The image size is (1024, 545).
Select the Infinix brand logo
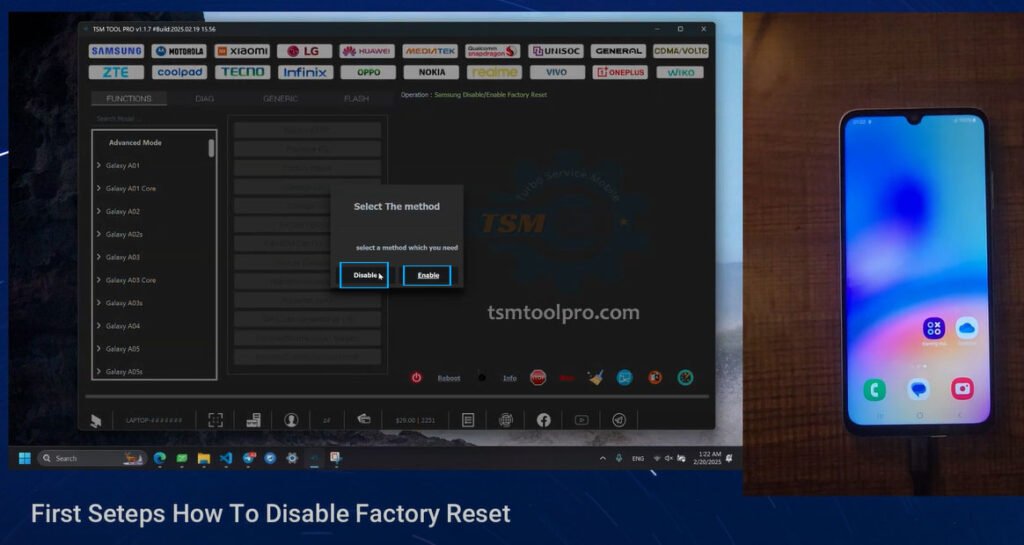tap(304, 72)
